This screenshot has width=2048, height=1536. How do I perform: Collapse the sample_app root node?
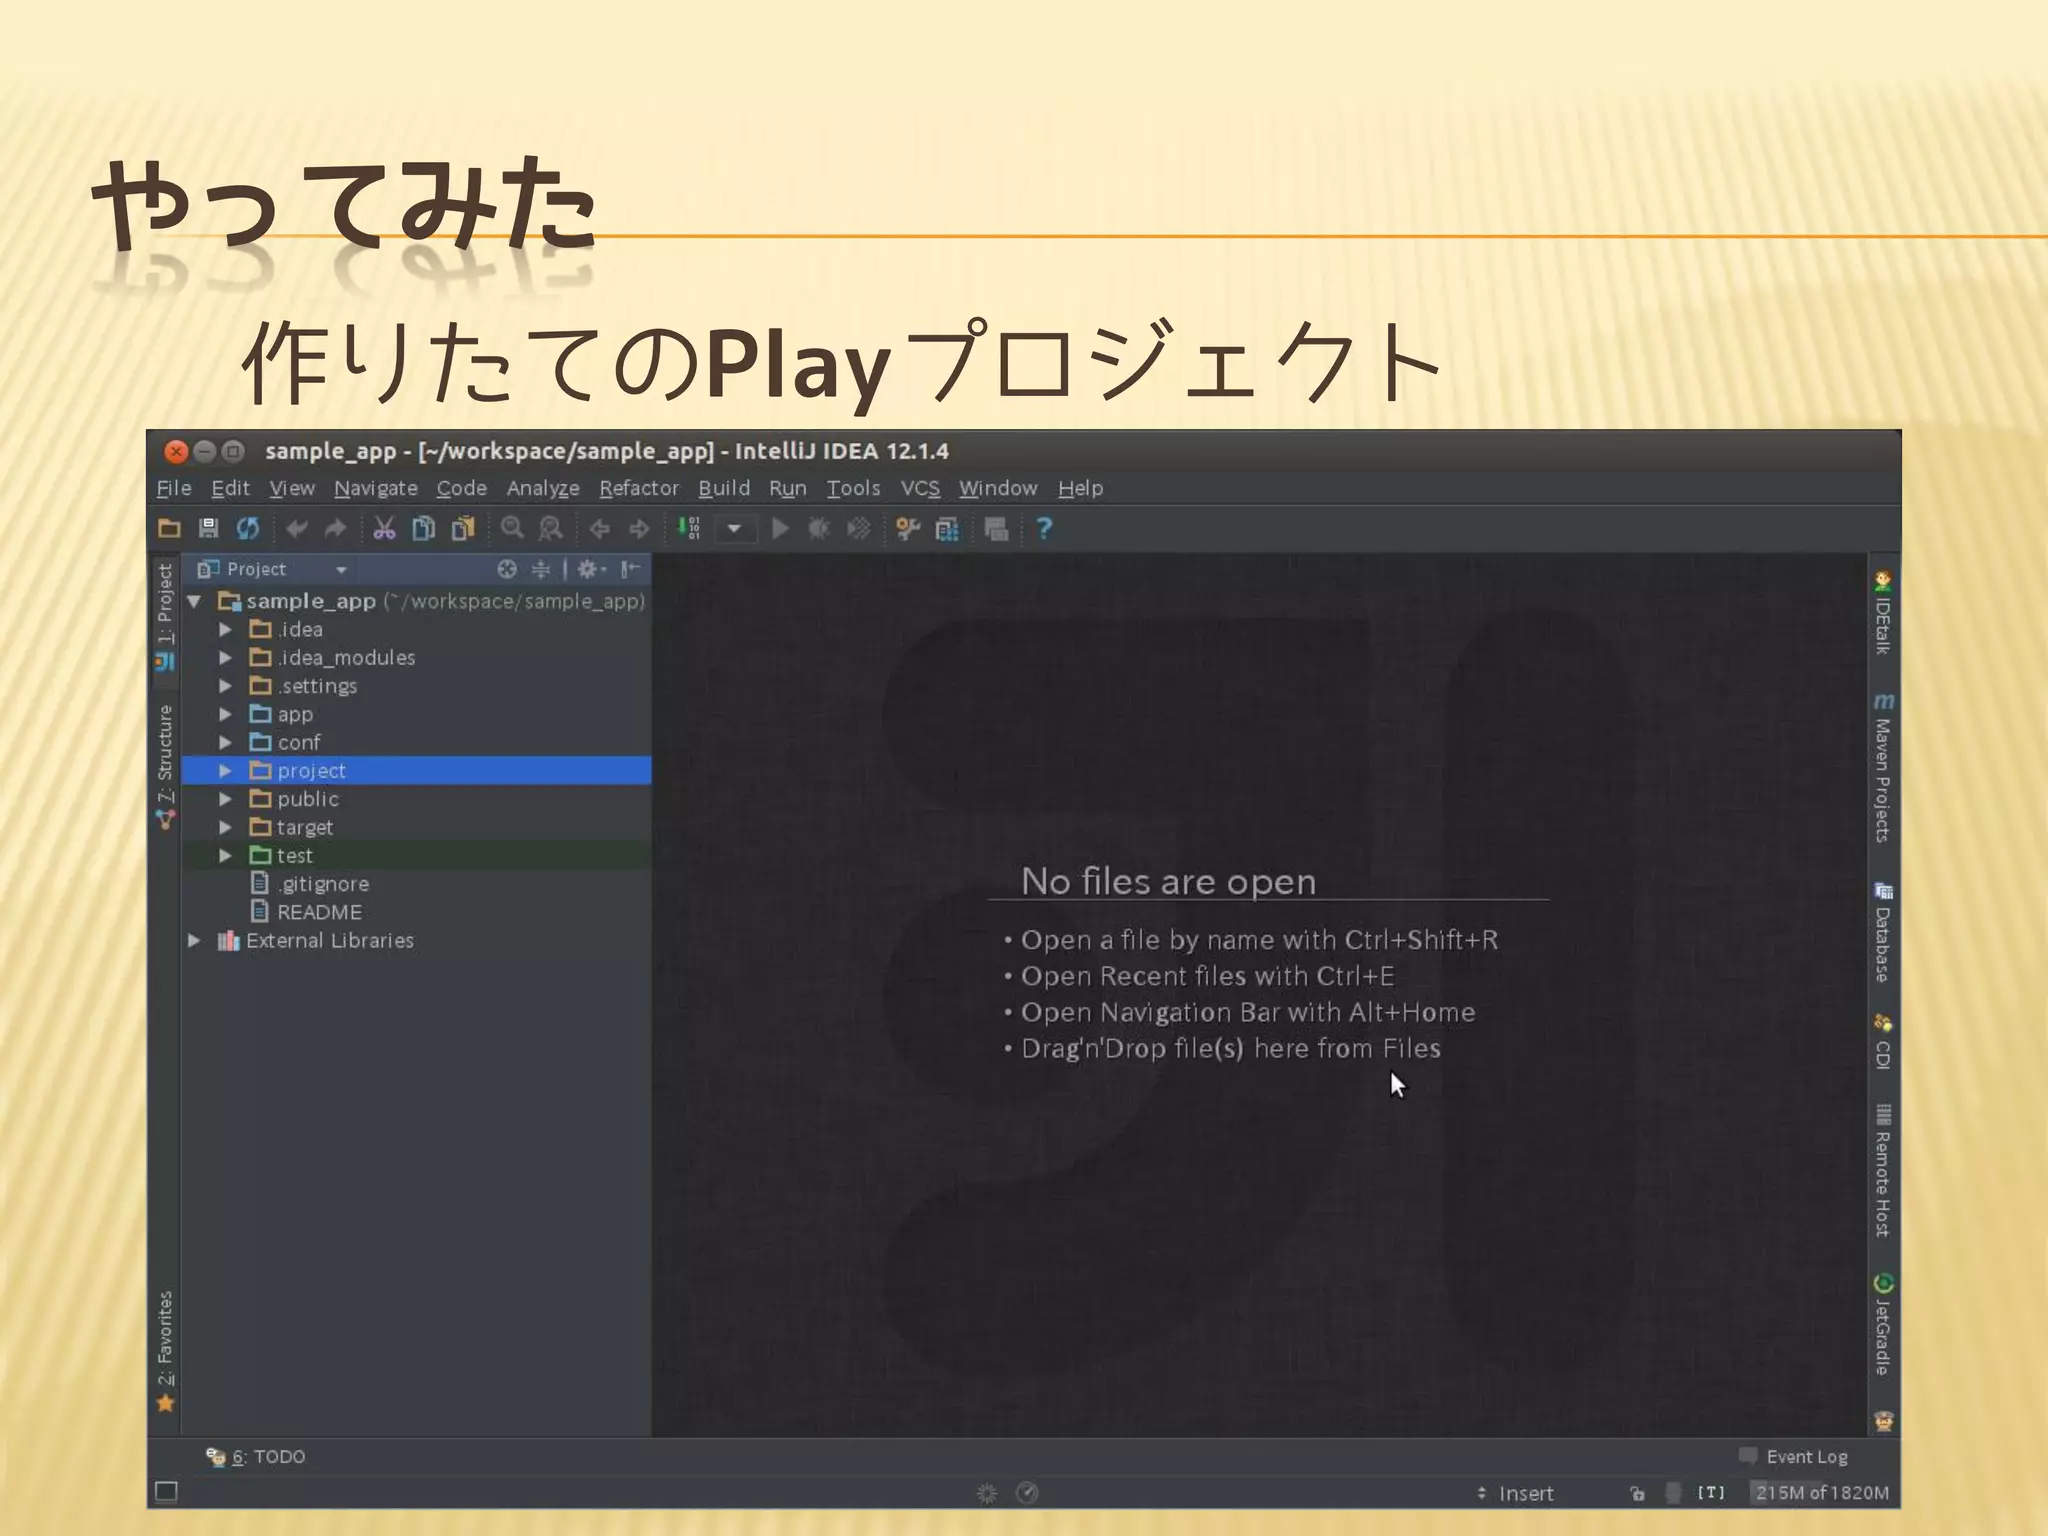coord(195,601)
